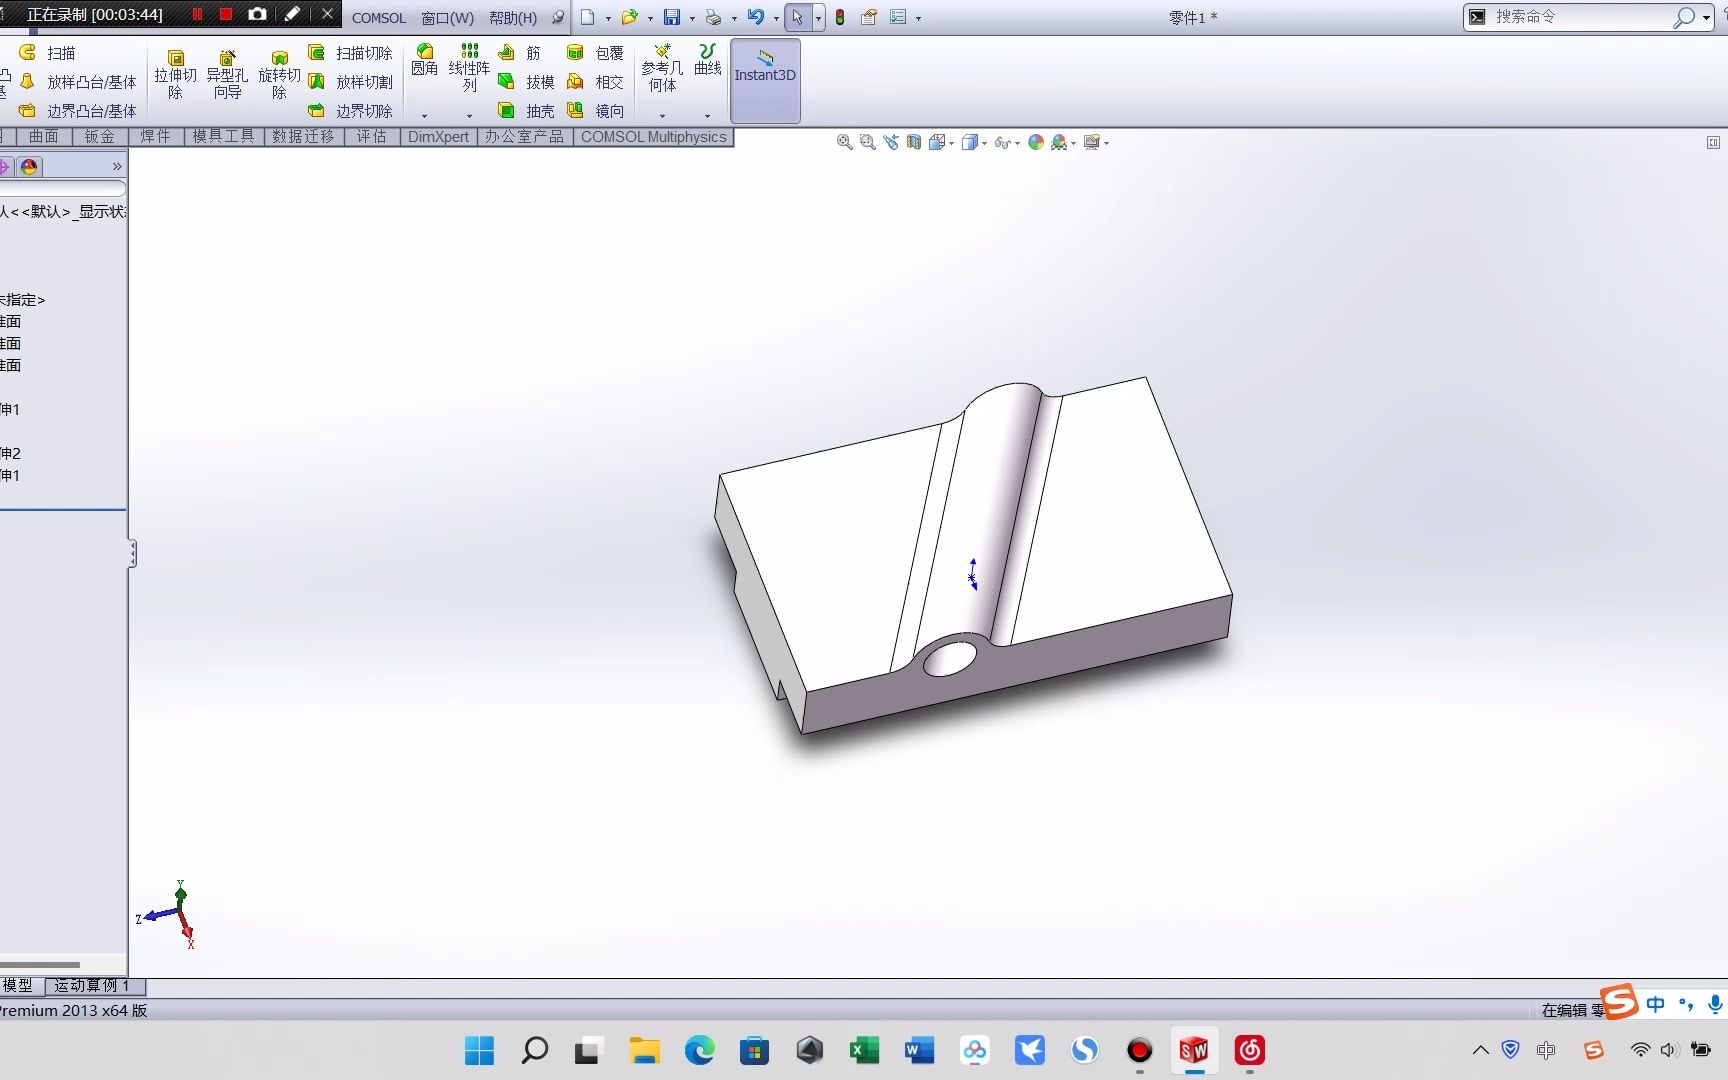Select the 圆角 (Fillet) tool
1728x1080 pixels.
pyautogui.click(x=424, y=62)
